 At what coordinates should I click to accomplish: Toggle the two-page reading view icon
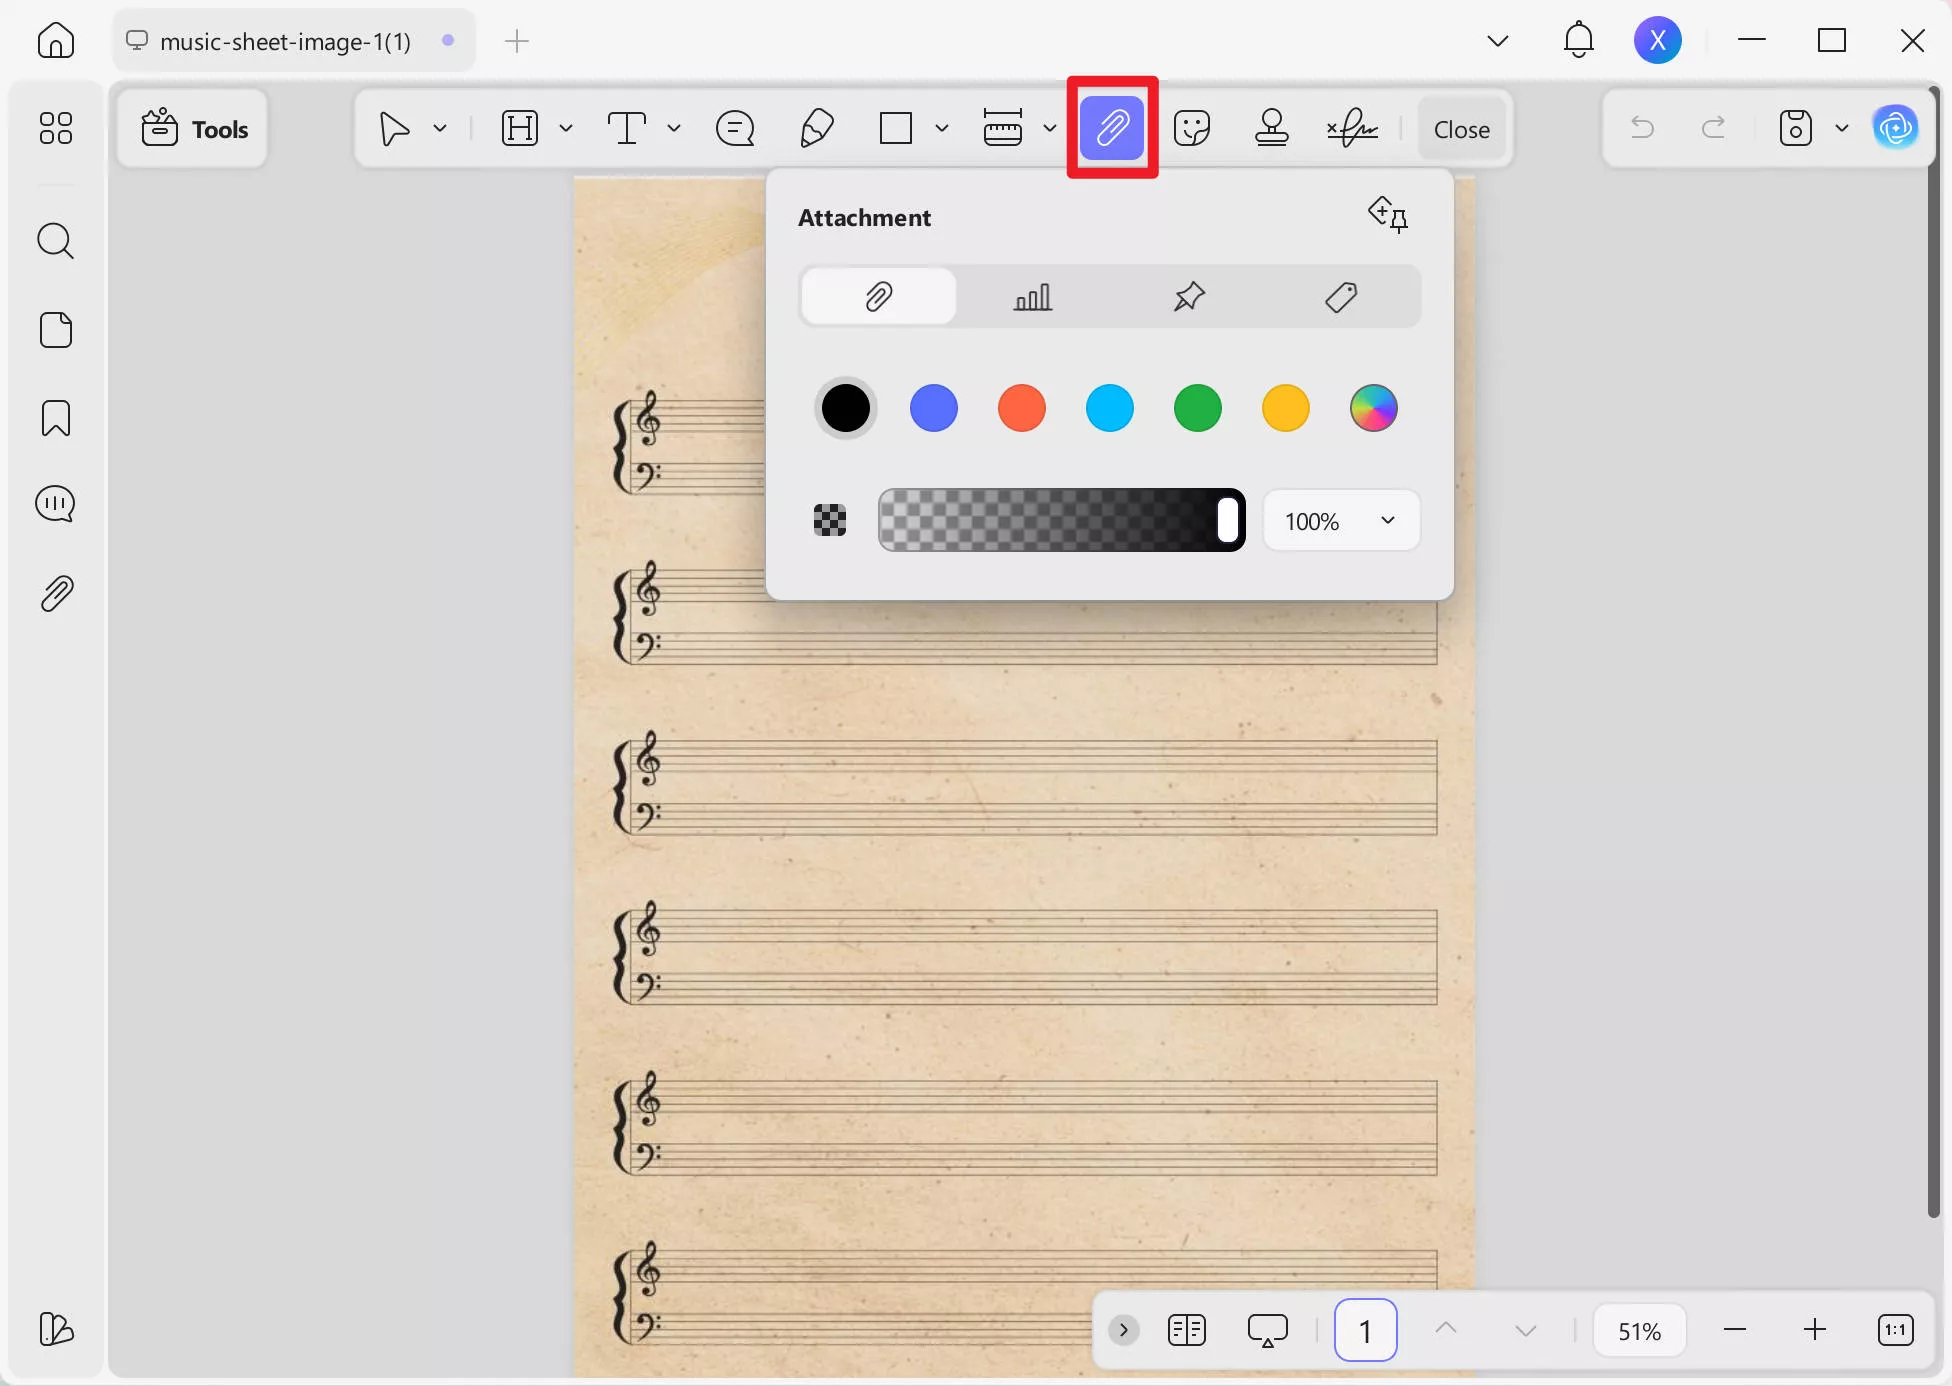pos(1187,1330)
